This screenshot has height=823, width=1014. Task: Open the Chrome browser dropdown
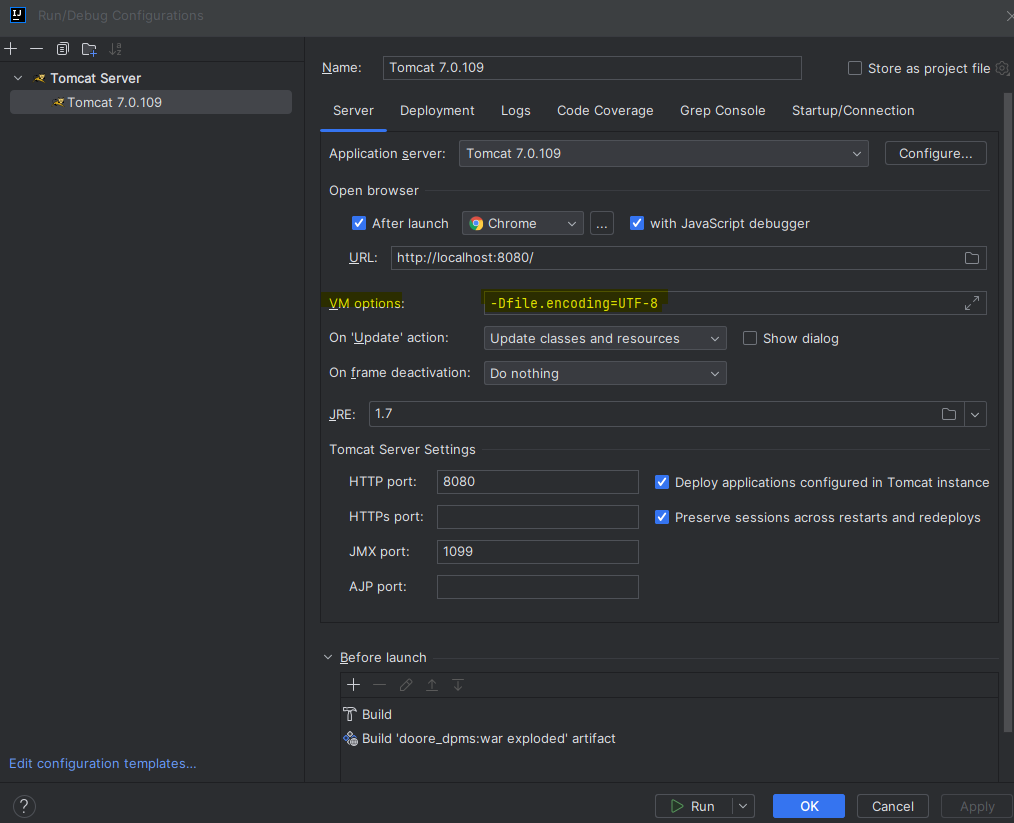523,223
